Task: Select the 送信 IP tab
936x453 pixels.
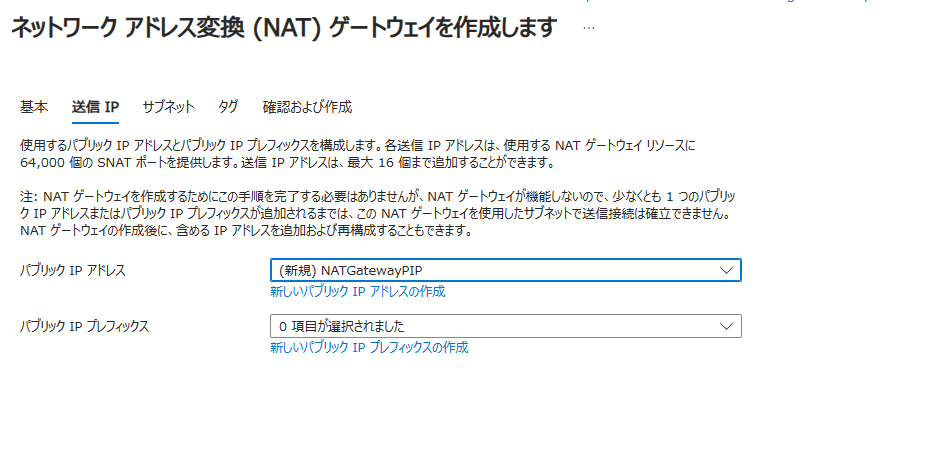Action: pos(96,107)
